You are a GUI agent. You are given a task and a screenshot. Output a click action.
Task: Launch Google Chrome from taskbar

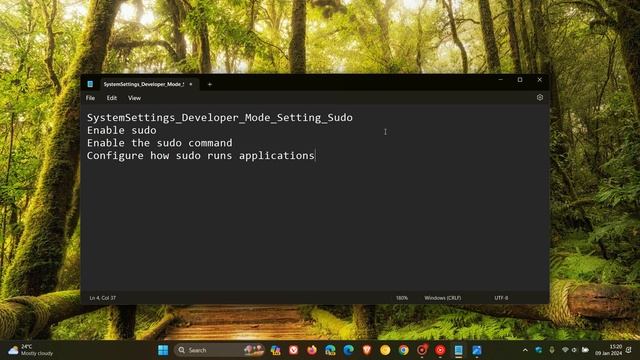click(403, 350)
